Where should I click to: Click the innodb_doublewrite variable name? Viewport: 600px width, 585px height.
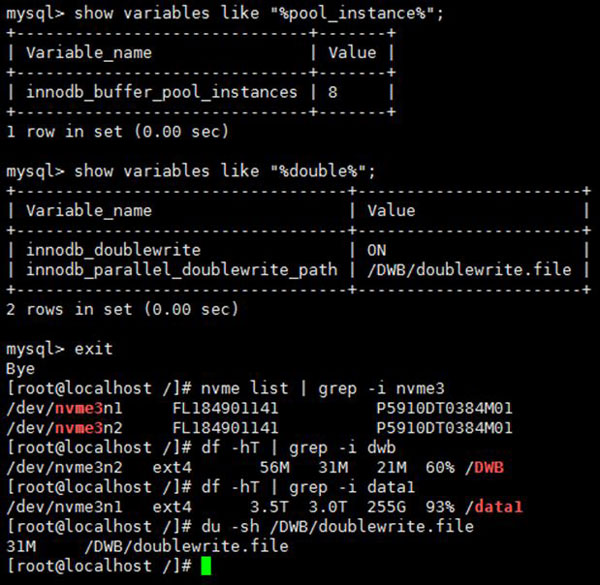point(113,250)
